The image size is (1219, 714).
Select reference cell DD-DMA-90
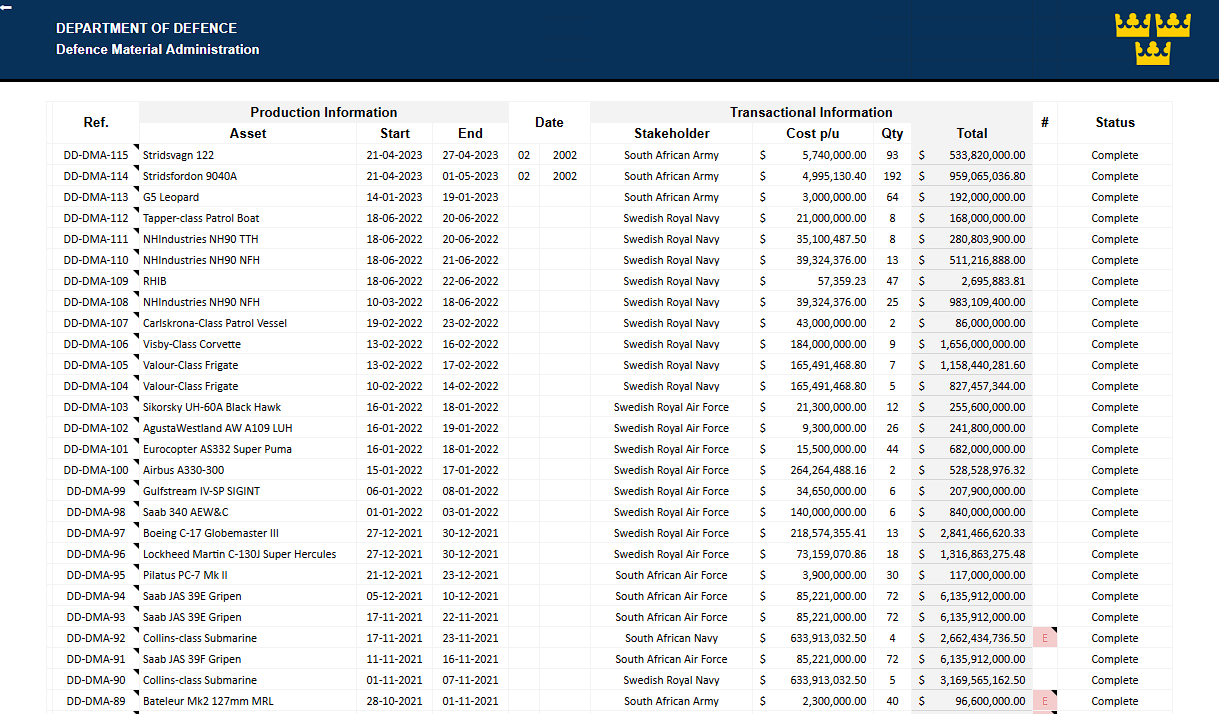96,680
